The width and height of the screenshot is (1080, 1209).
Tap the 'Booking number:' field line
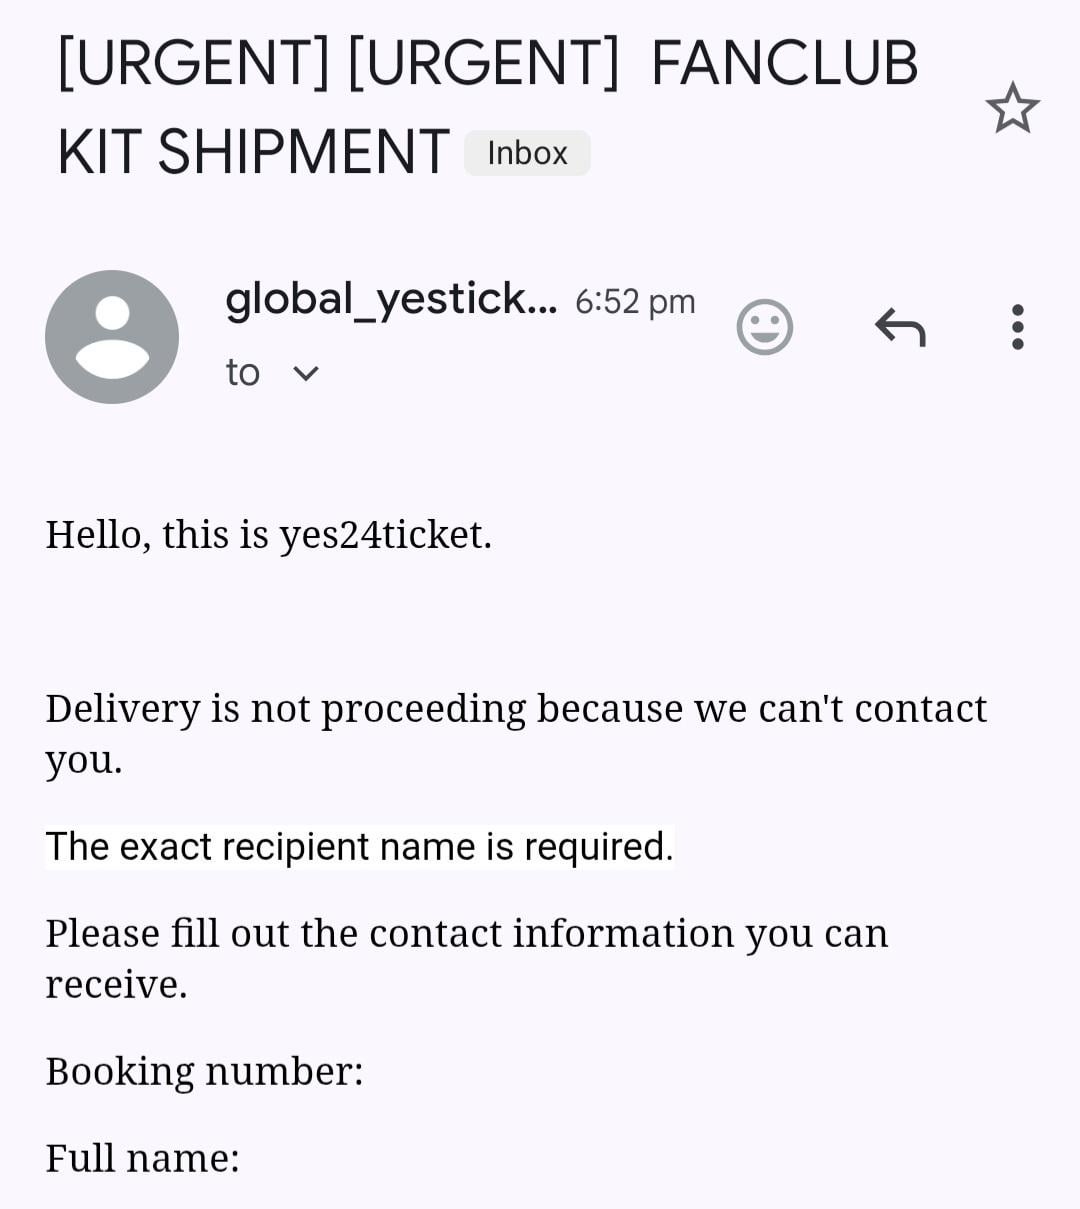pyautogui.click(x=204, y=1071)
